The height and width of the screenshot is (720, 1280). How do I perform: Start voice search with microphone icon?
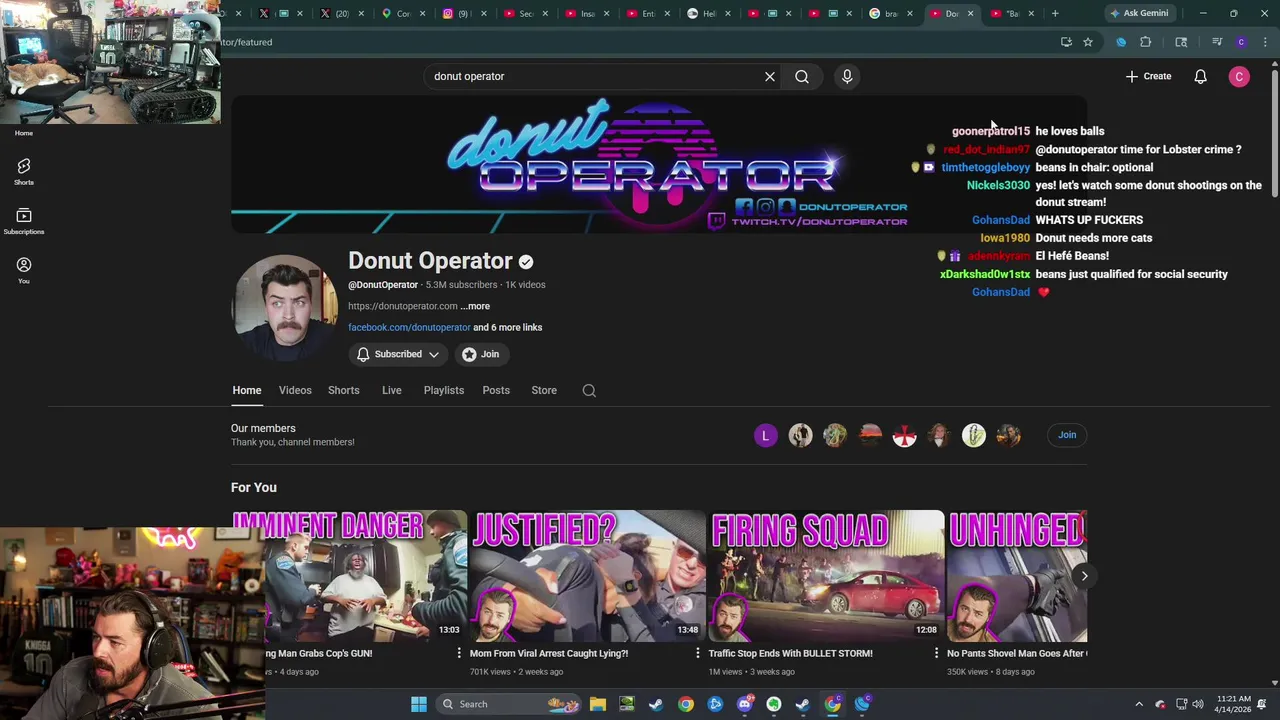847,76
